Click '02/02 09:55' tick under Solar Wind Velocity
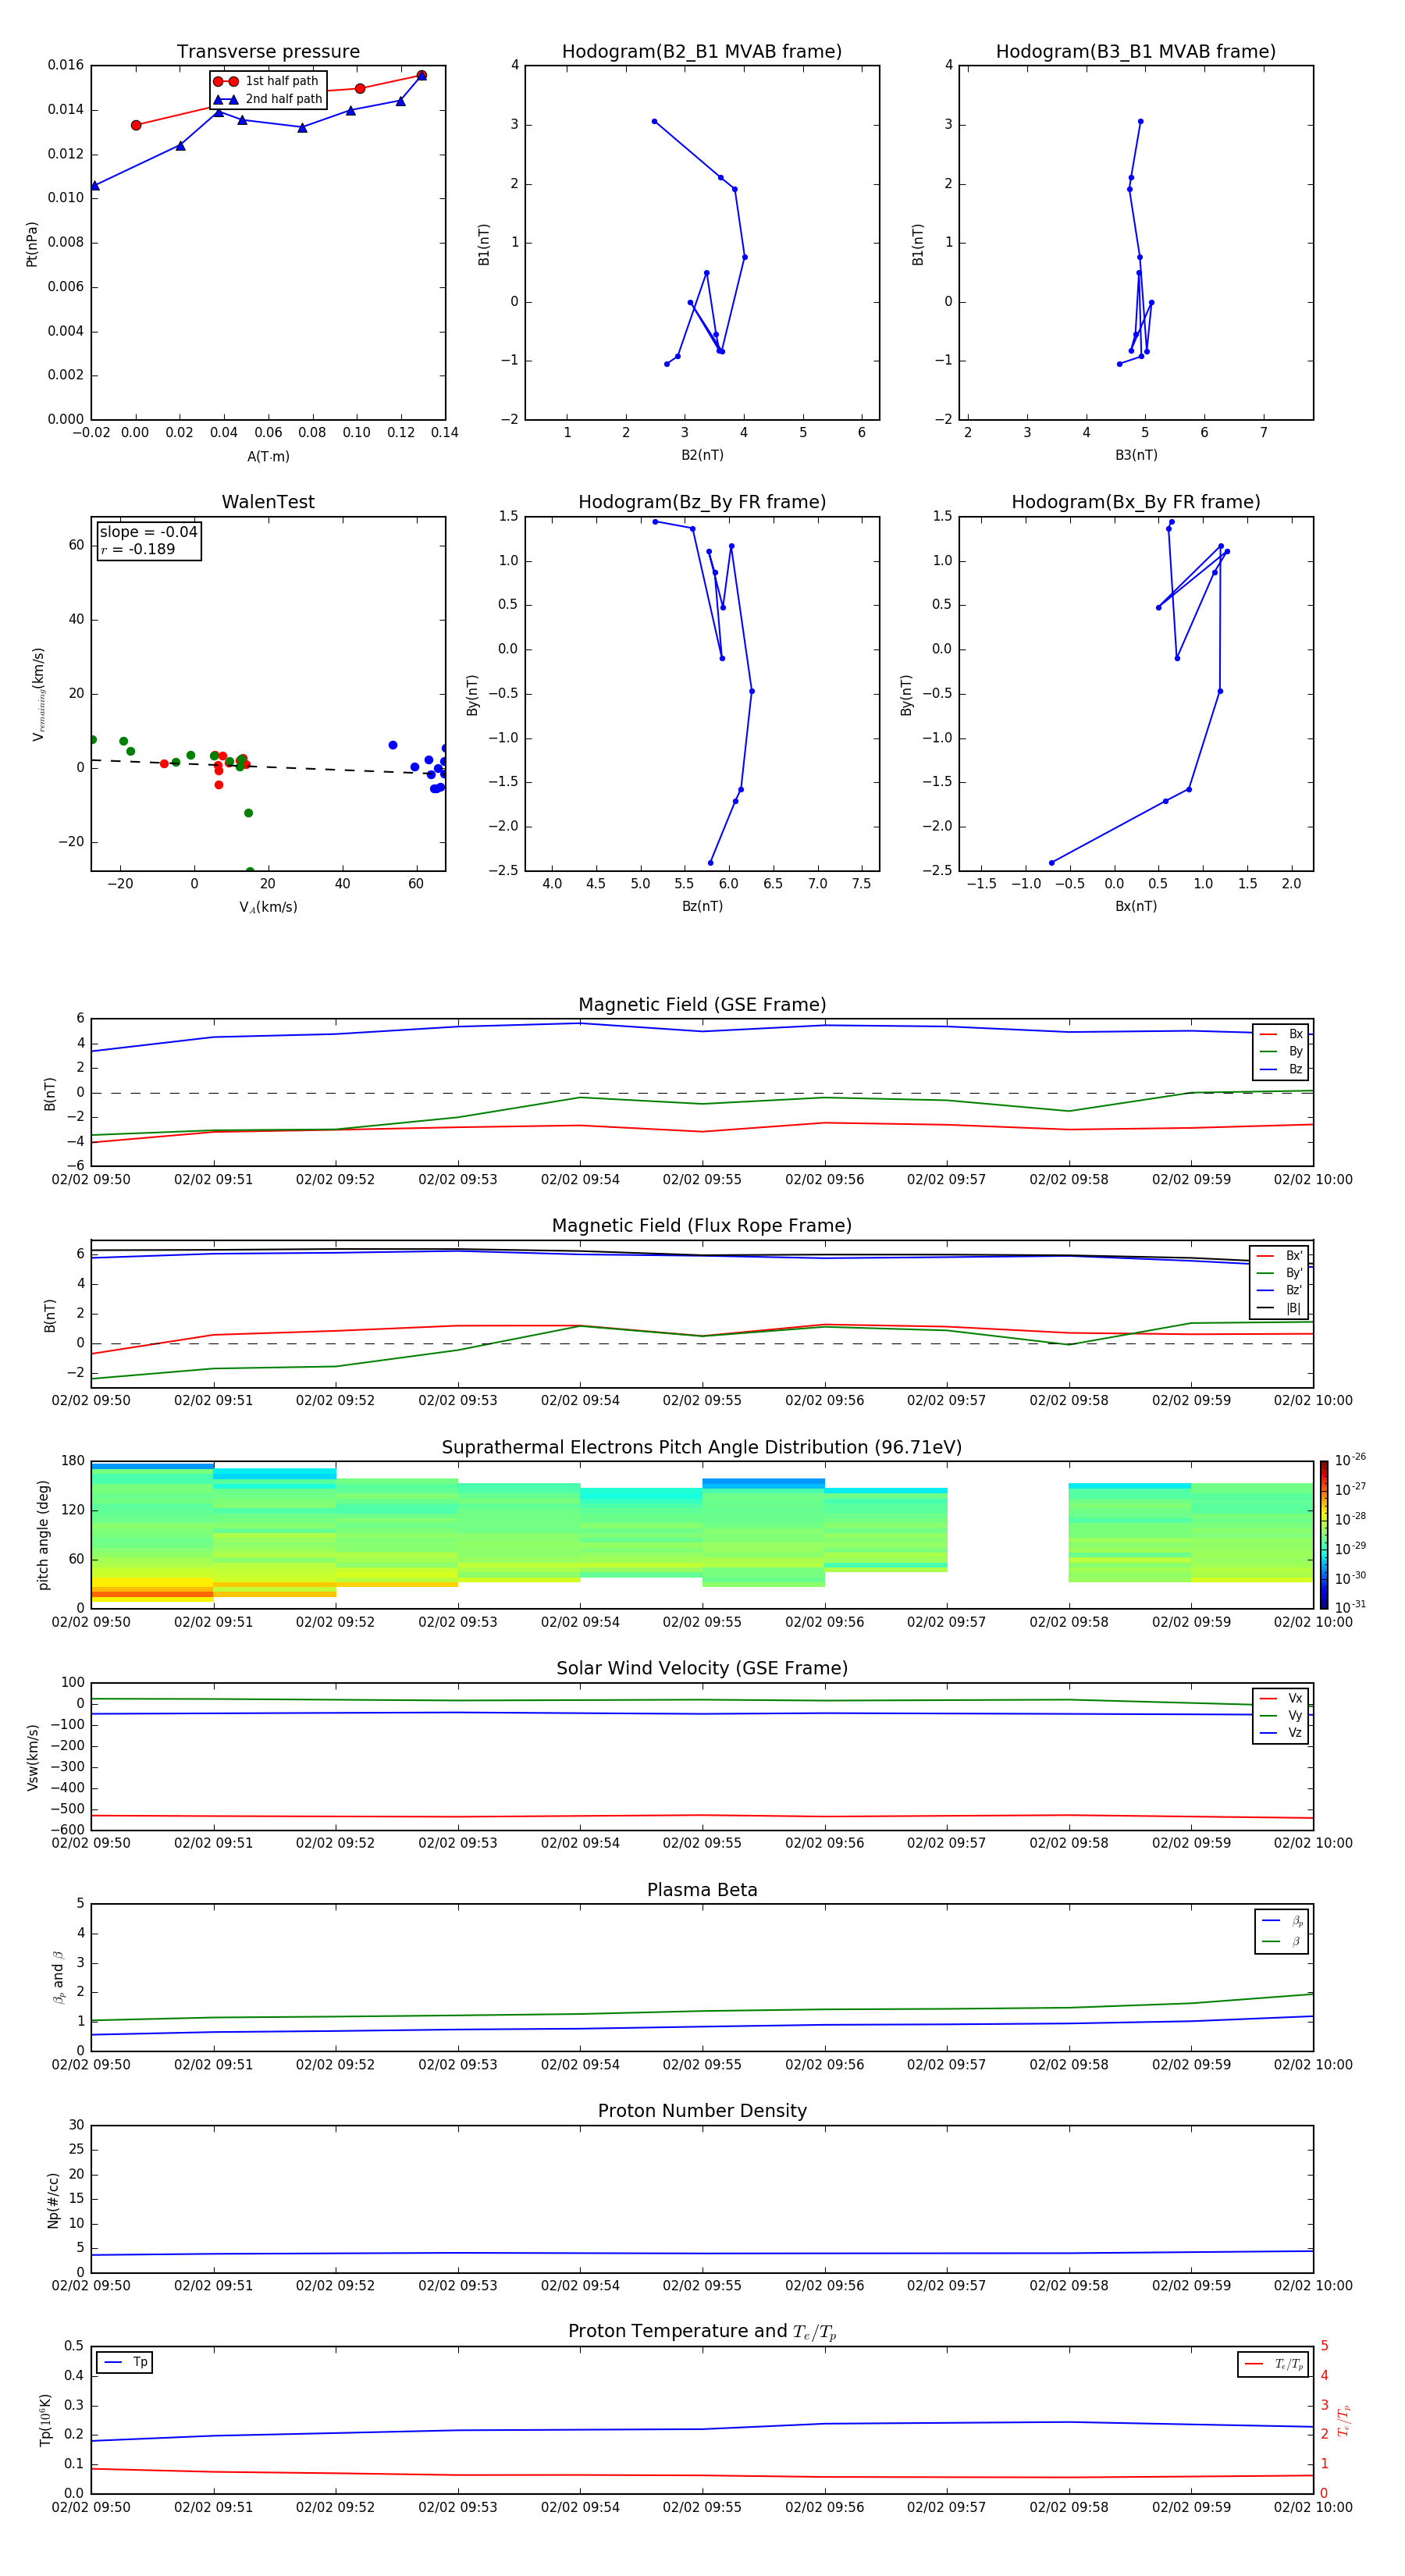1405x2576 pixels. [702, 1843]
